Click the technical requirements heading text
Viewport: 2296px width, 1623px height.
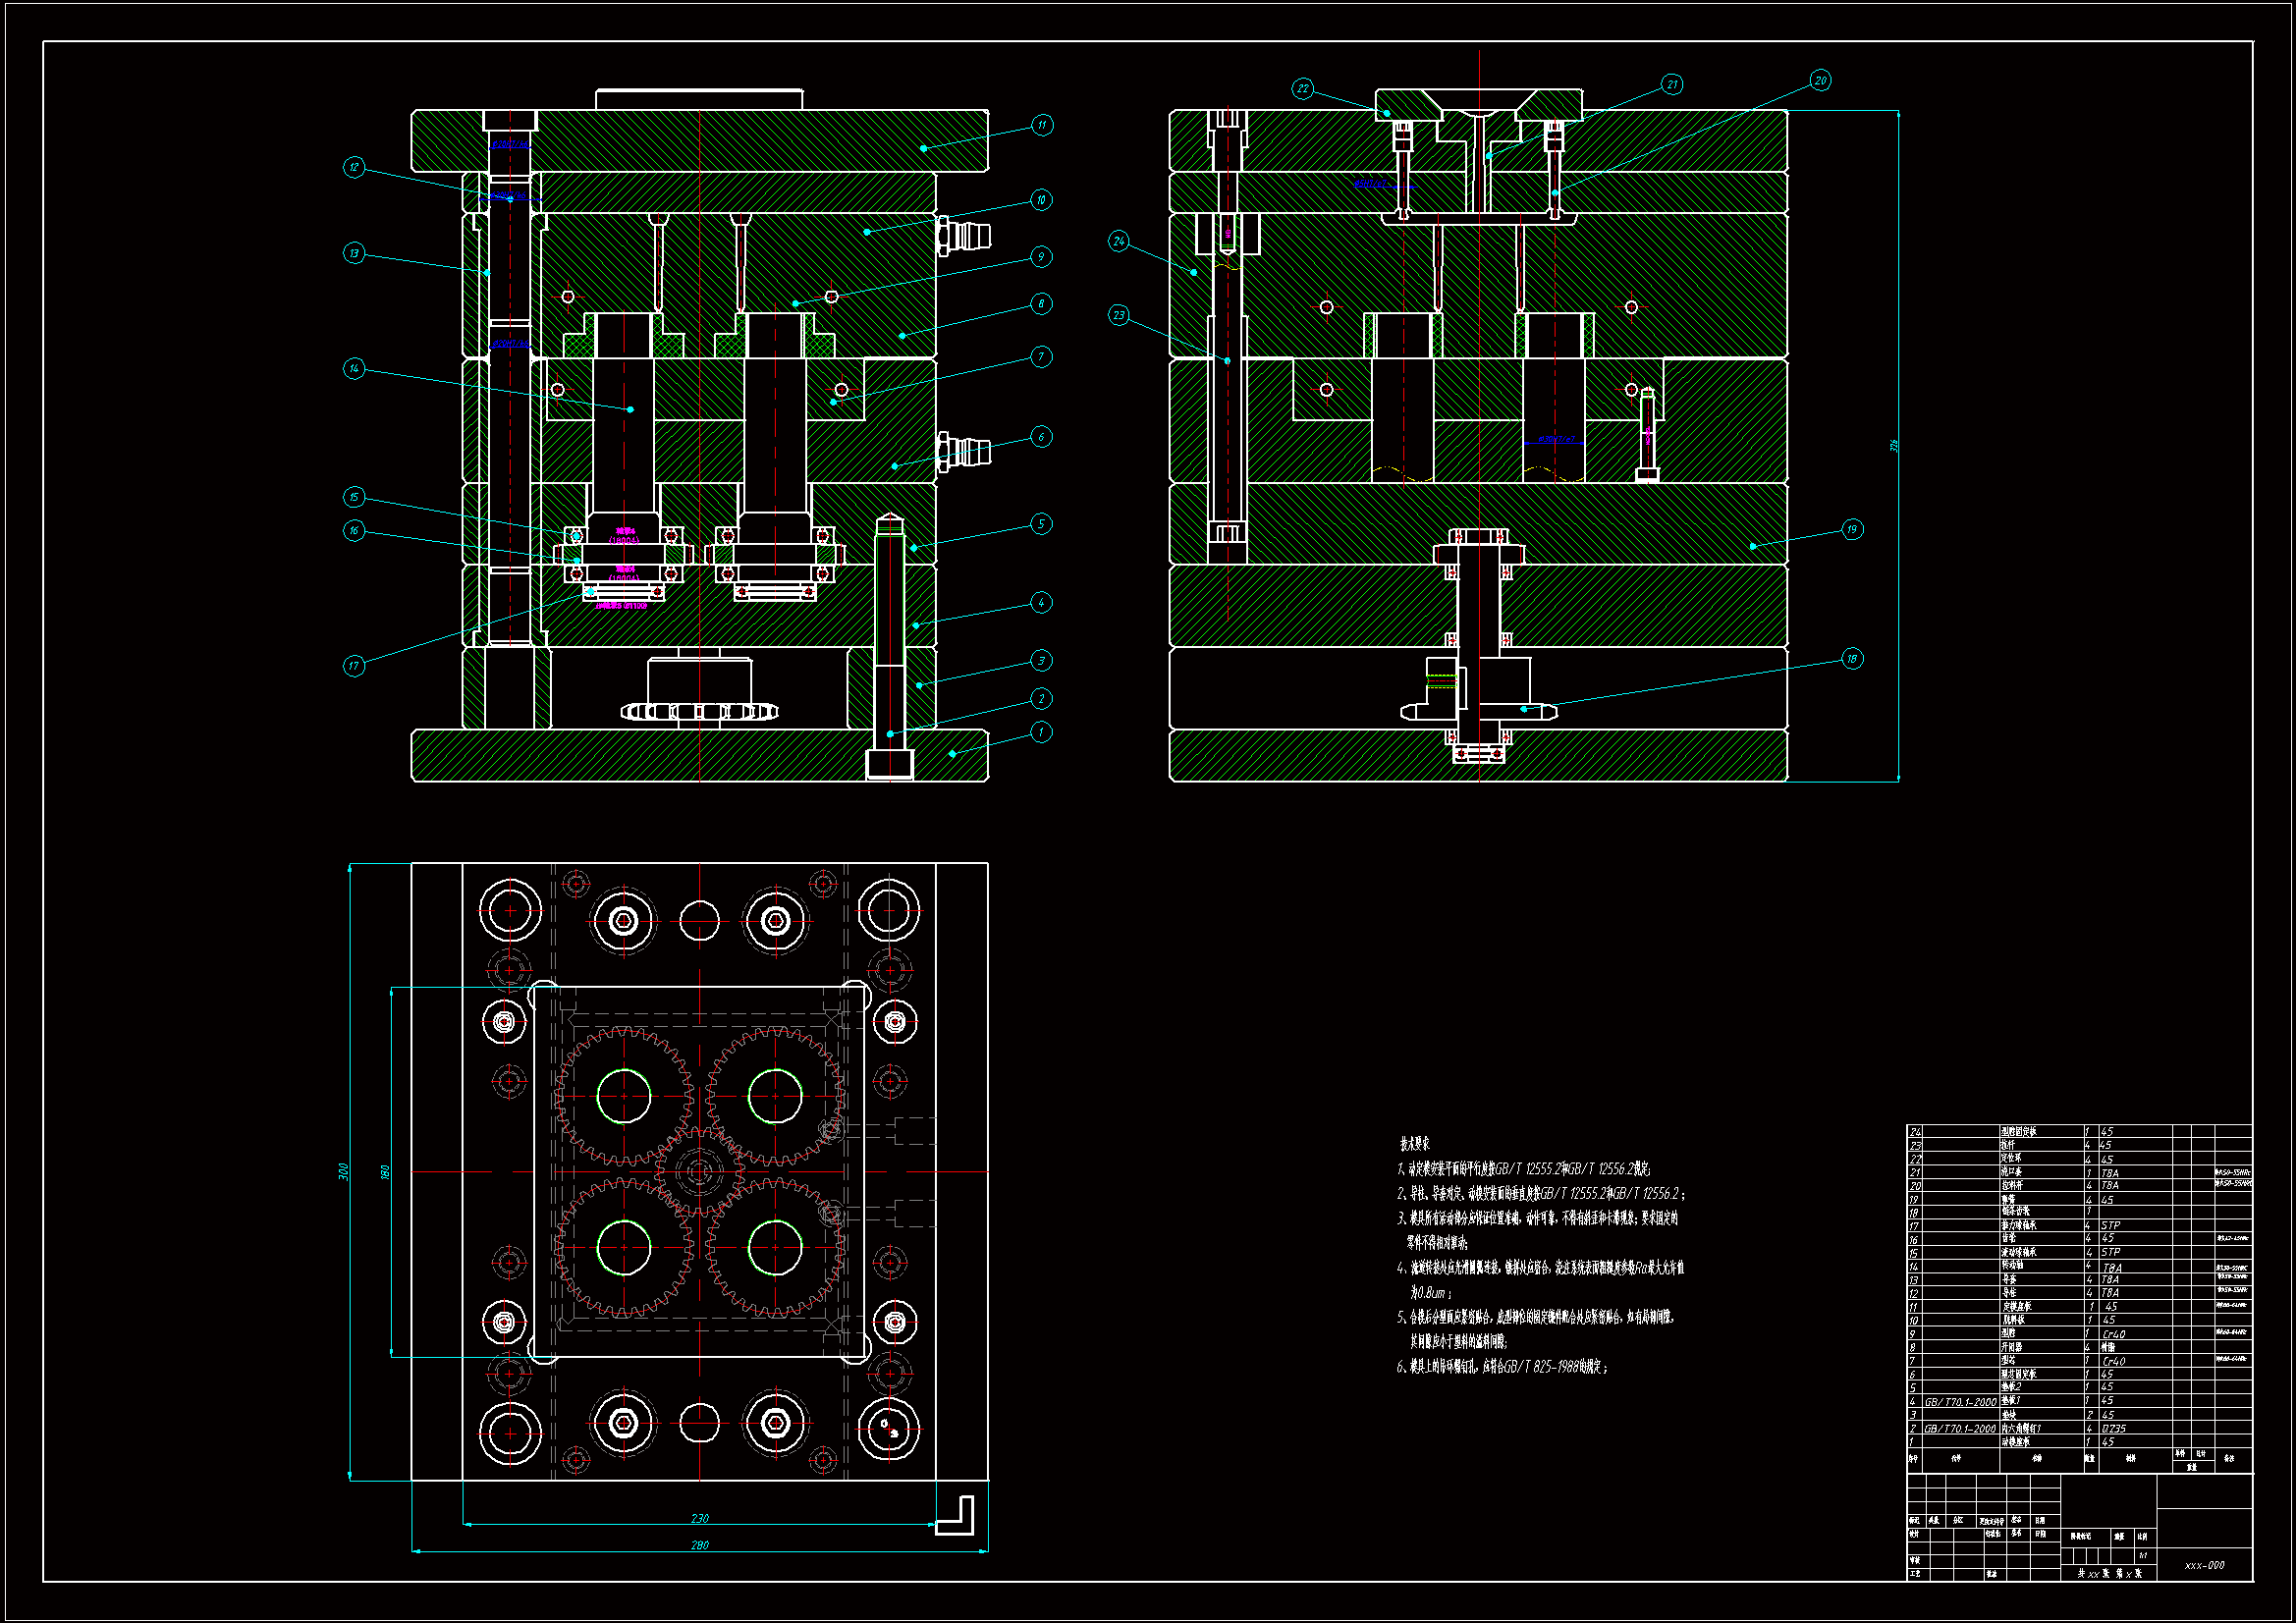point(1414,1144)
